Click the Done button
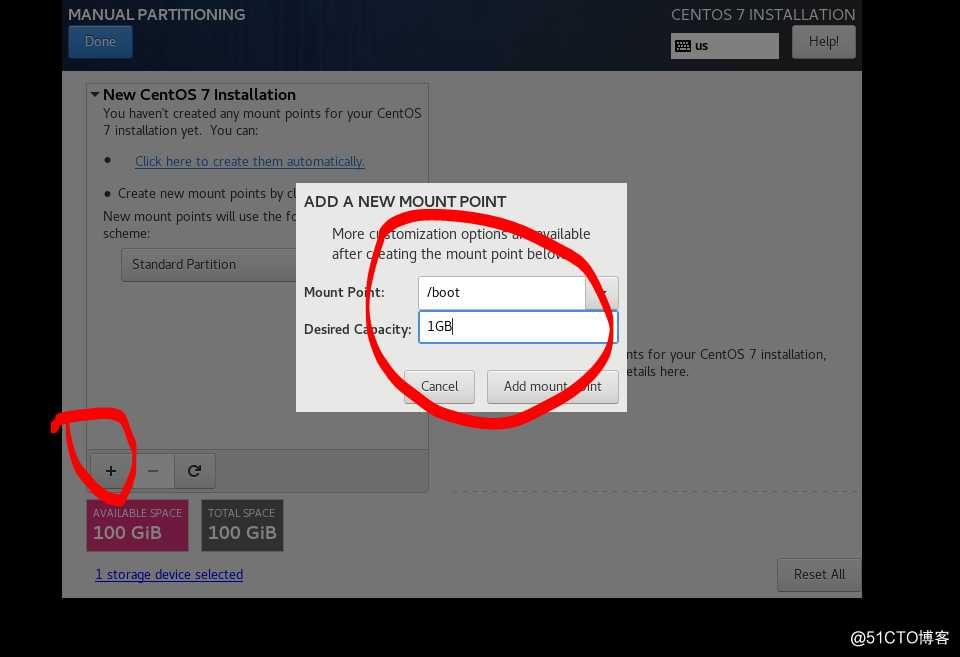960x657 pixels. click(100, 42)
